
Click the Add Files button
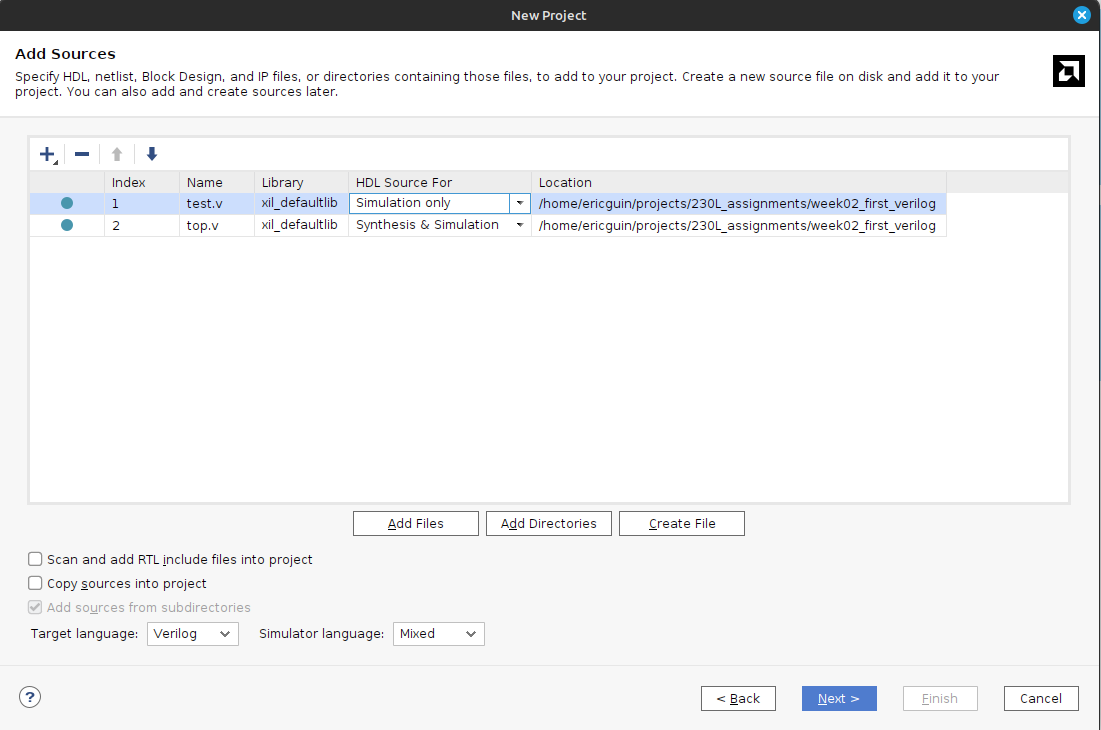click(x=415, y=523)
